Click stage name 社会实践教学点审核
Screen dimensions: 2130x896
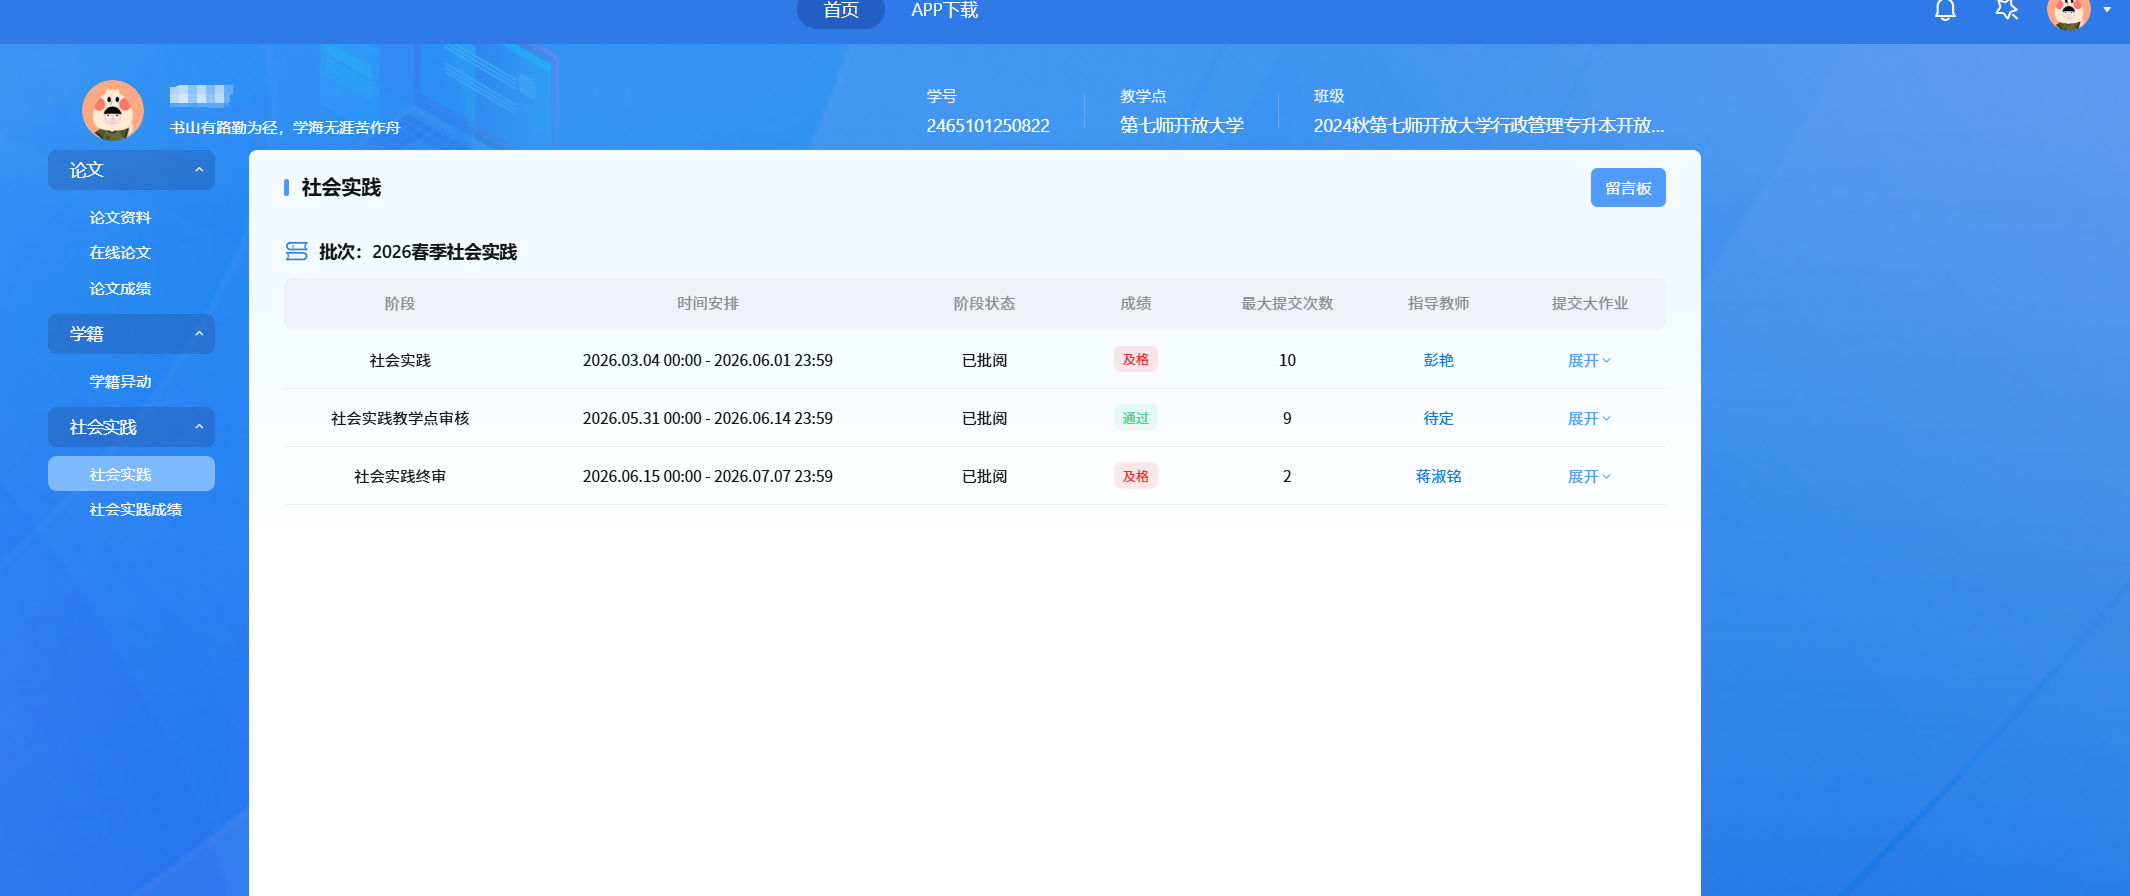(400, 418)
